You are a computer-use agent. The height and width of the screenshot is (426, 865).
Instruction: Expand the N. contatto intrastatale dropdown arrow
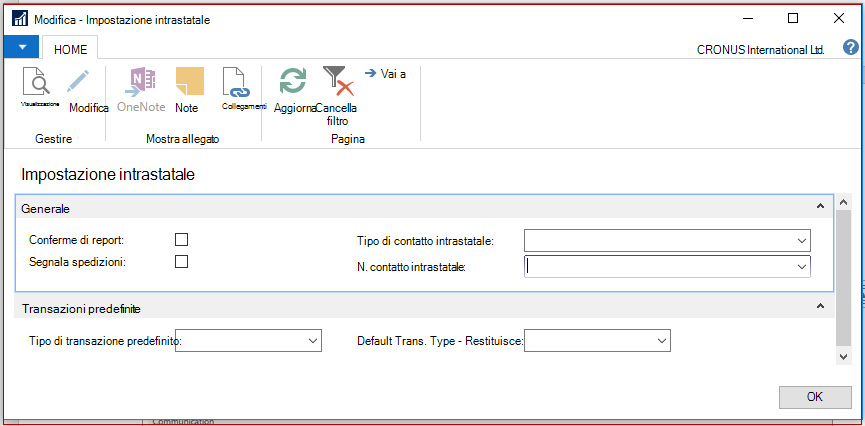802,267
